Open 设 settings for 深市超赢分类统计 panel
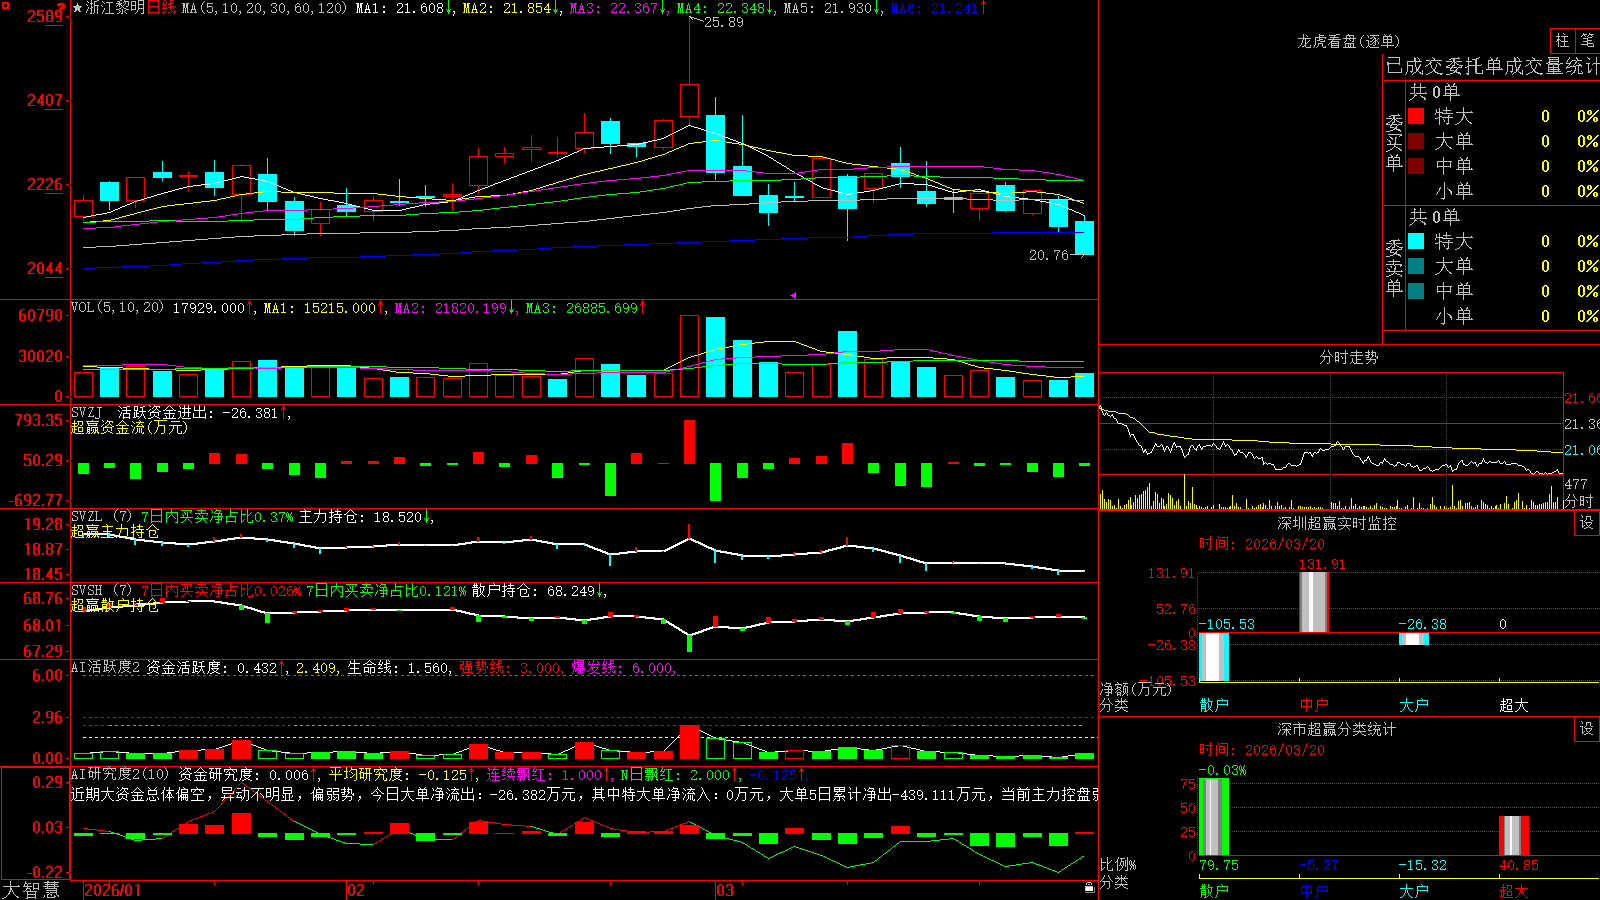 coord(1587,729)
